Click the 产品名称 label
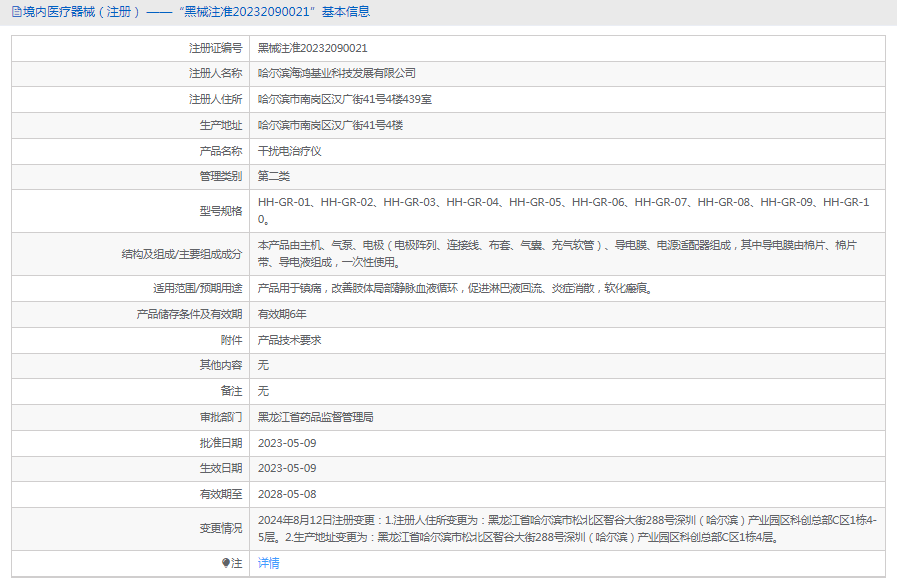The height and width of the screenshot is (587, 897). (x=221, y=151)
